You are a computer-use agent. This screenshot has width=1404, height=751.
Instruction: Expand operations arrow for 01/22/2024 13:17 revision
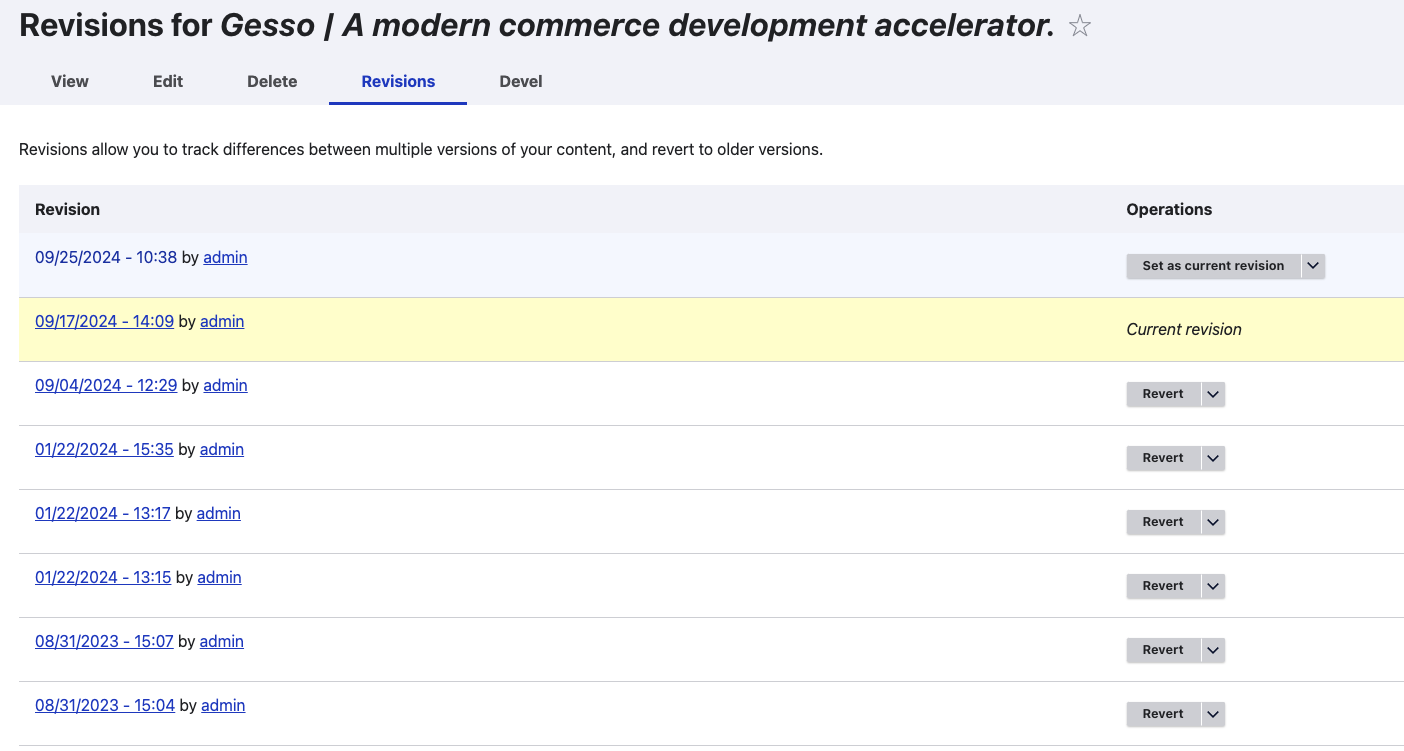(1213, 522)
